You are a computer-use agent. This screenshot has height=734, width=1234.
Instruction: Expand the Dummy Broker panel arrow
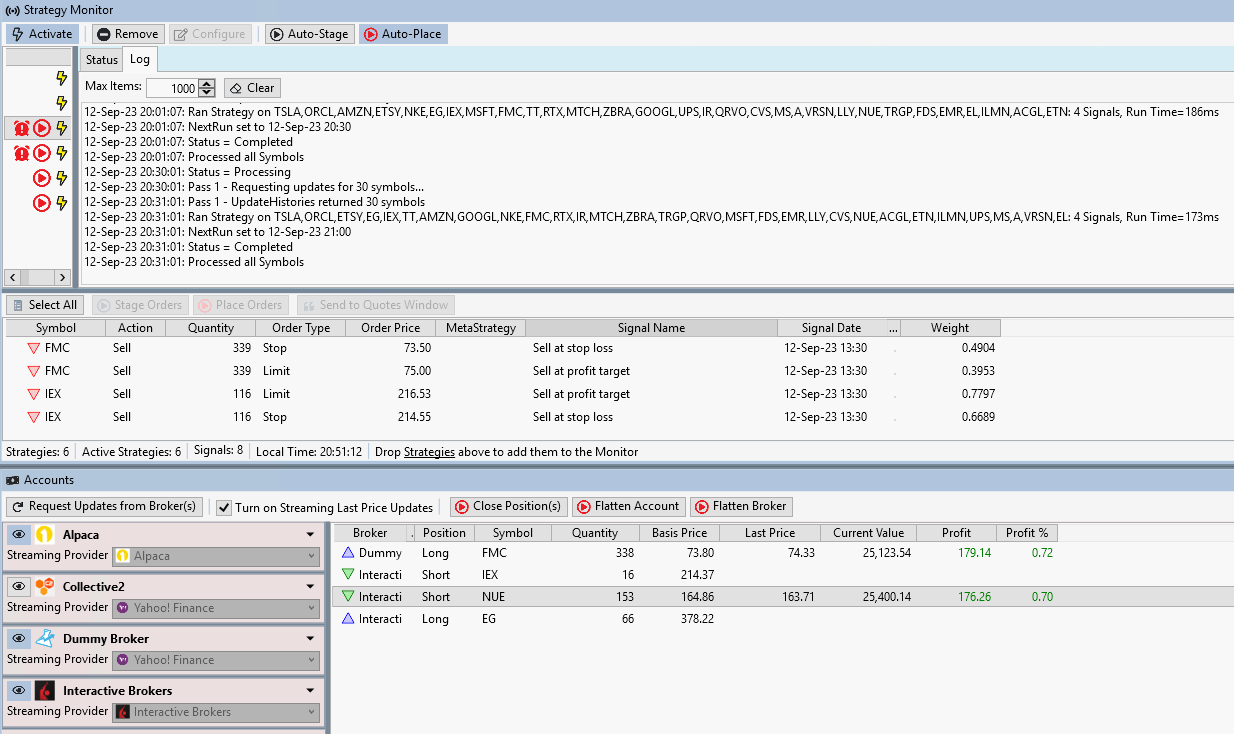coord(310,639)
